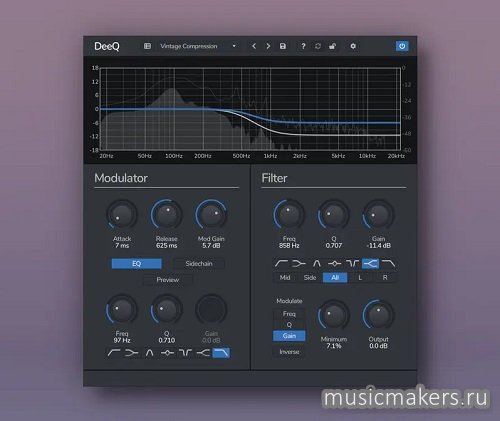
Task: Switch channel mode to Side
Action: [310, 277]
